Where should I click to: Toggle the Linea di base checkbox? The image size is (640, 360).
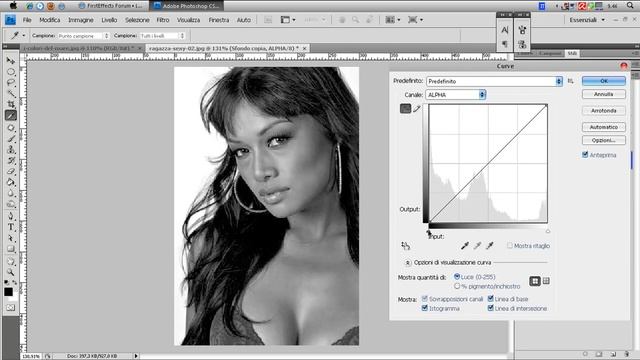pos(491,299)
